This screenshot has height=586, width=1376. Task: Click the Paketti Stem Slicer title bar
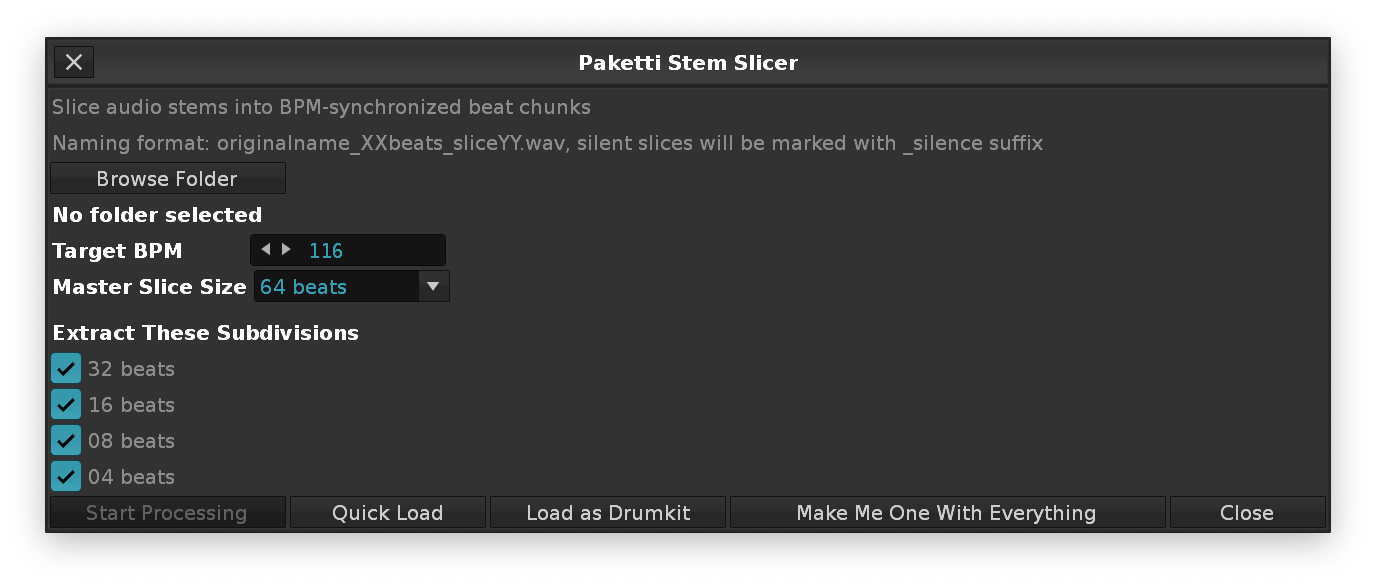pyautogui.click(x=688, y=63)
